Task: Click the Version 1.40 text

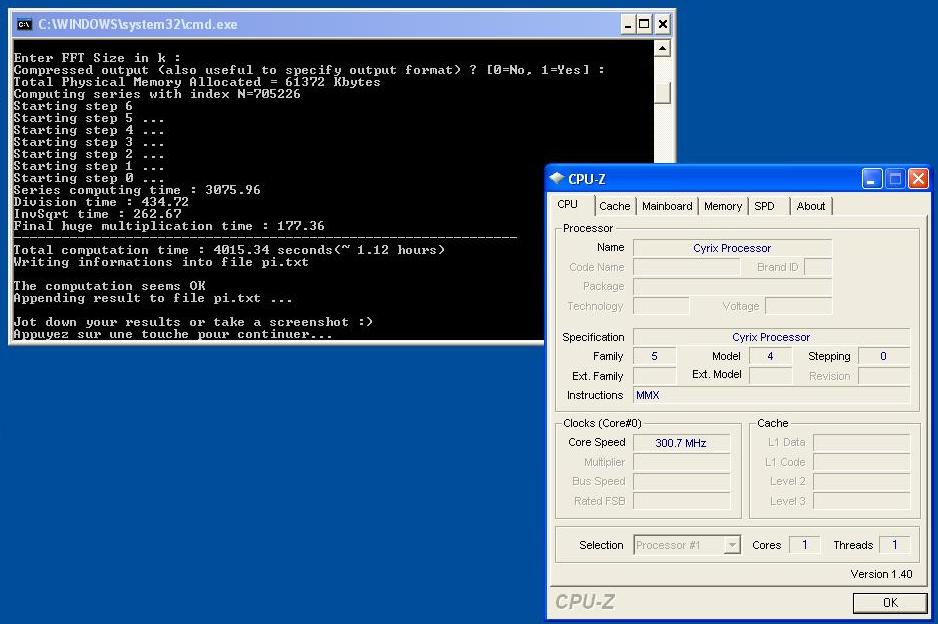Action: (881, 574)
